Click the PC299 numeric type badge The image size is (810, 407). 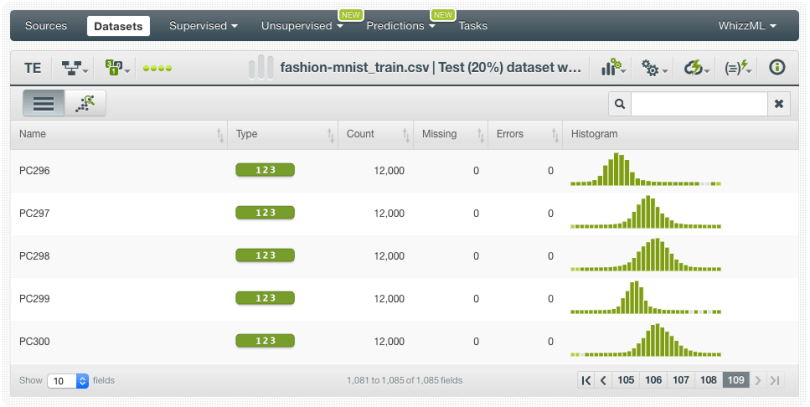(265, 298)
